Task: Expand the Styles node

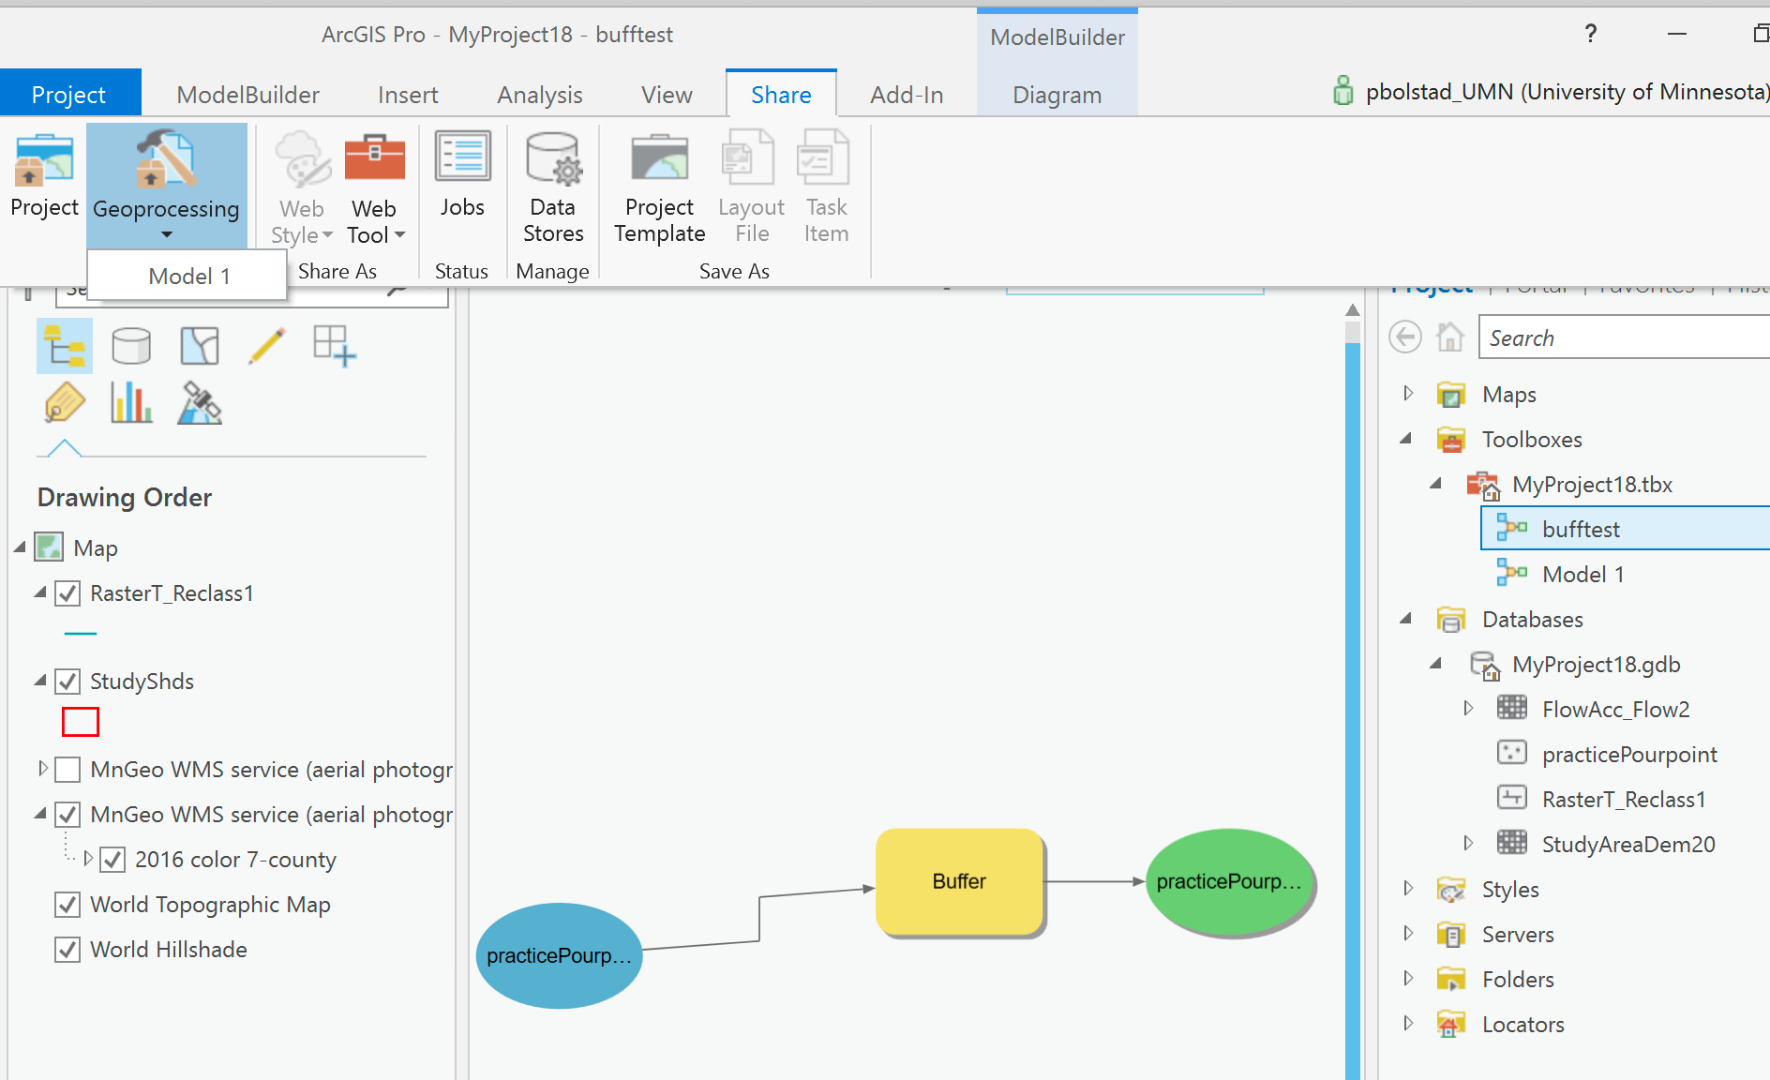Action: (x=1408, y=888)
